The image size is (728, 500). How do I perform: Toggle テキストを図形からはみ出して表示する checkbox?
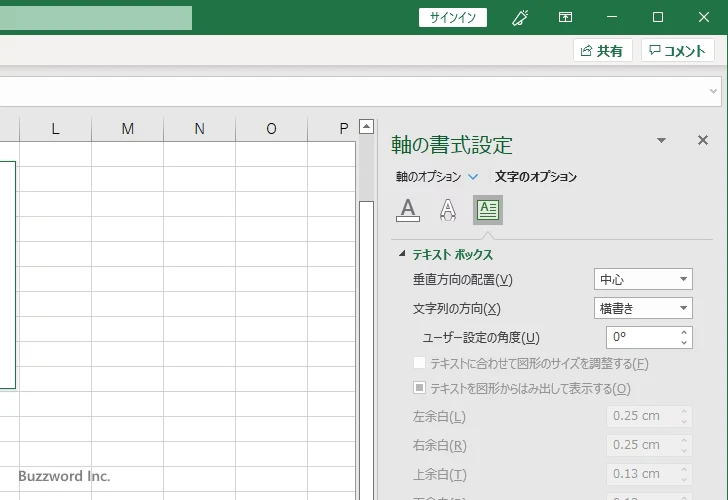[419, 388]
